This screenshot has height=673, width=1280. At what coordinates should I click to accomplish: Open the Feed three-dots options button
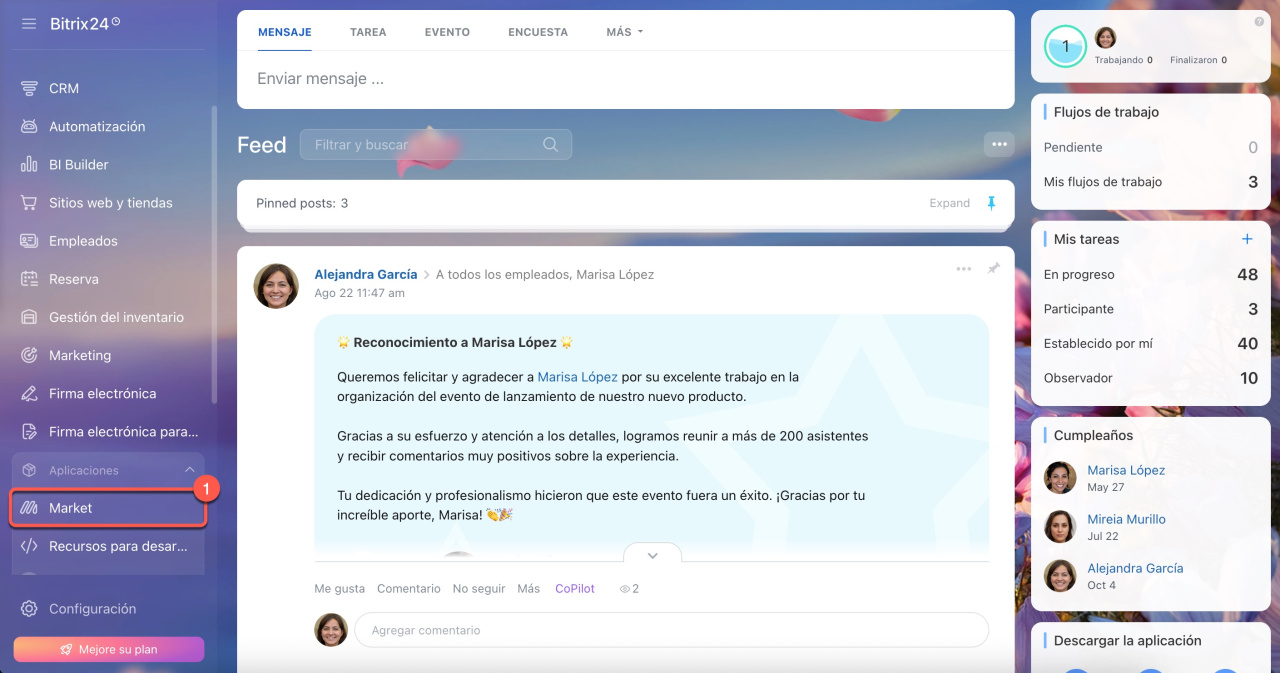coord(998,144)
